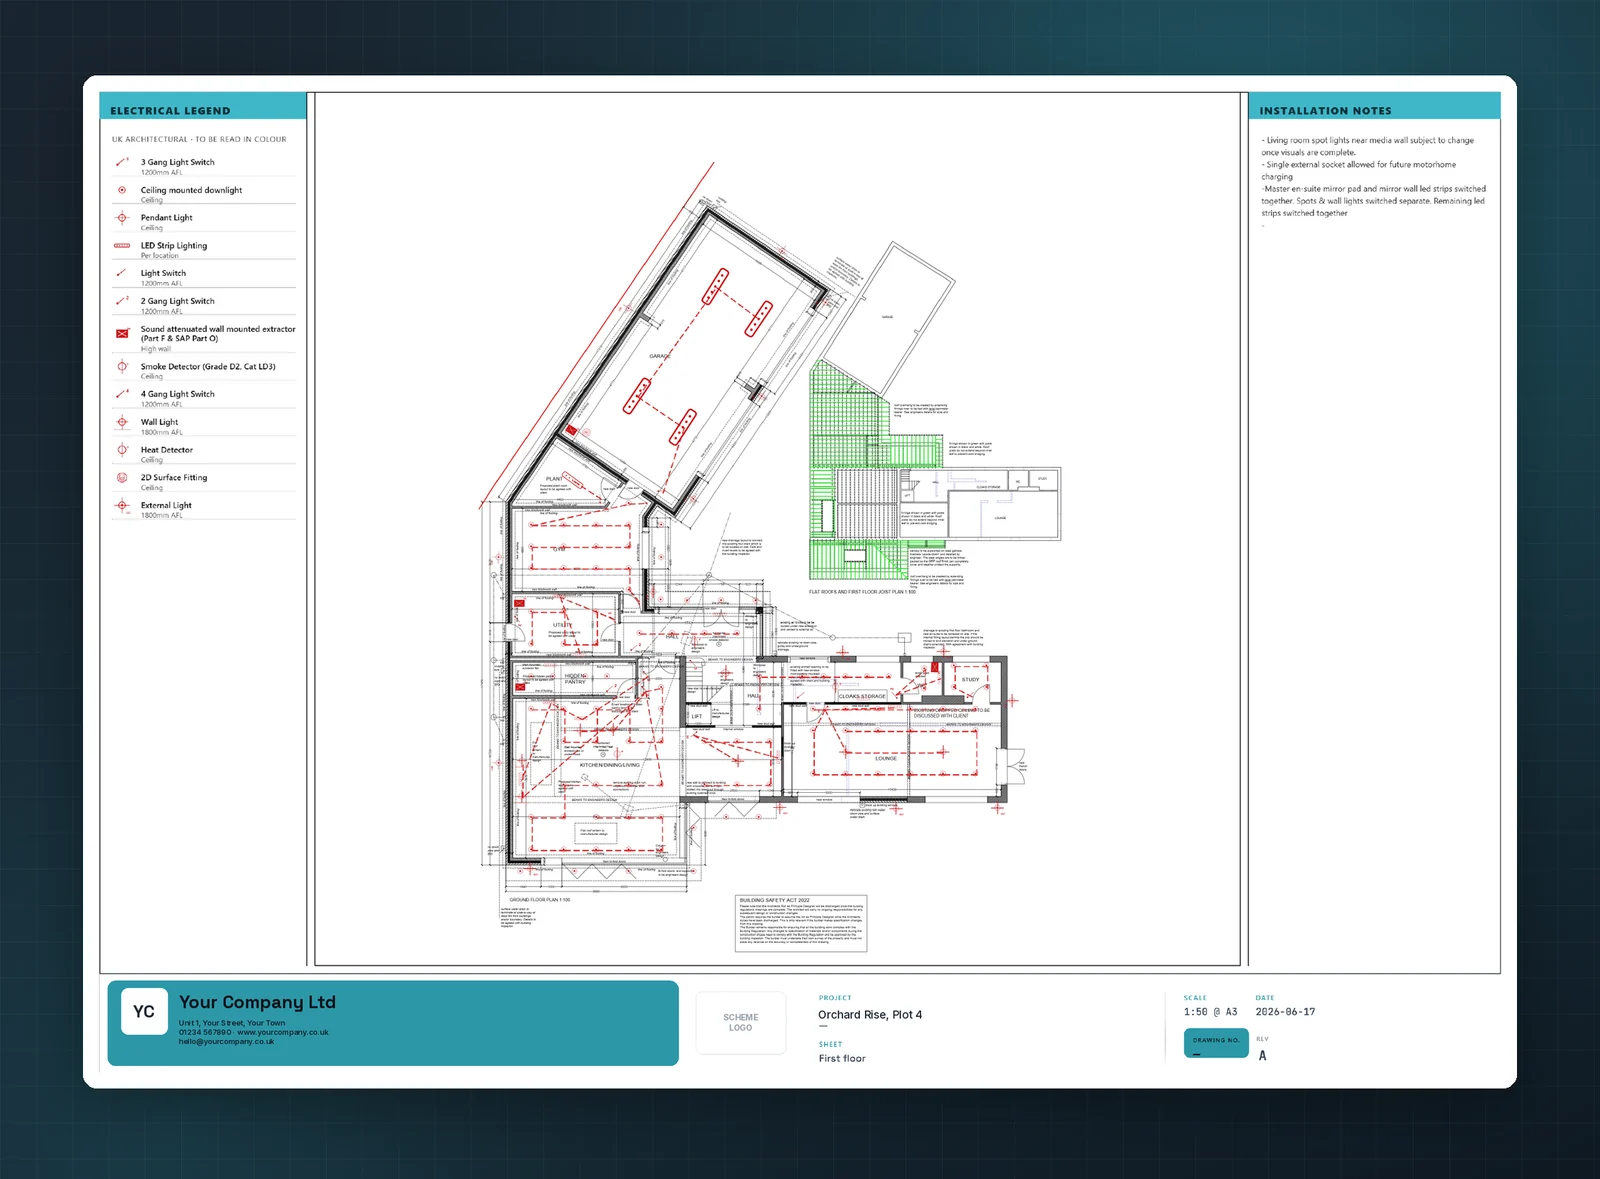The height and width of the screenshot is (1179, 1600).
Task: Click the green flat roof joist plan drawing
Action: (x=877, y=472)
